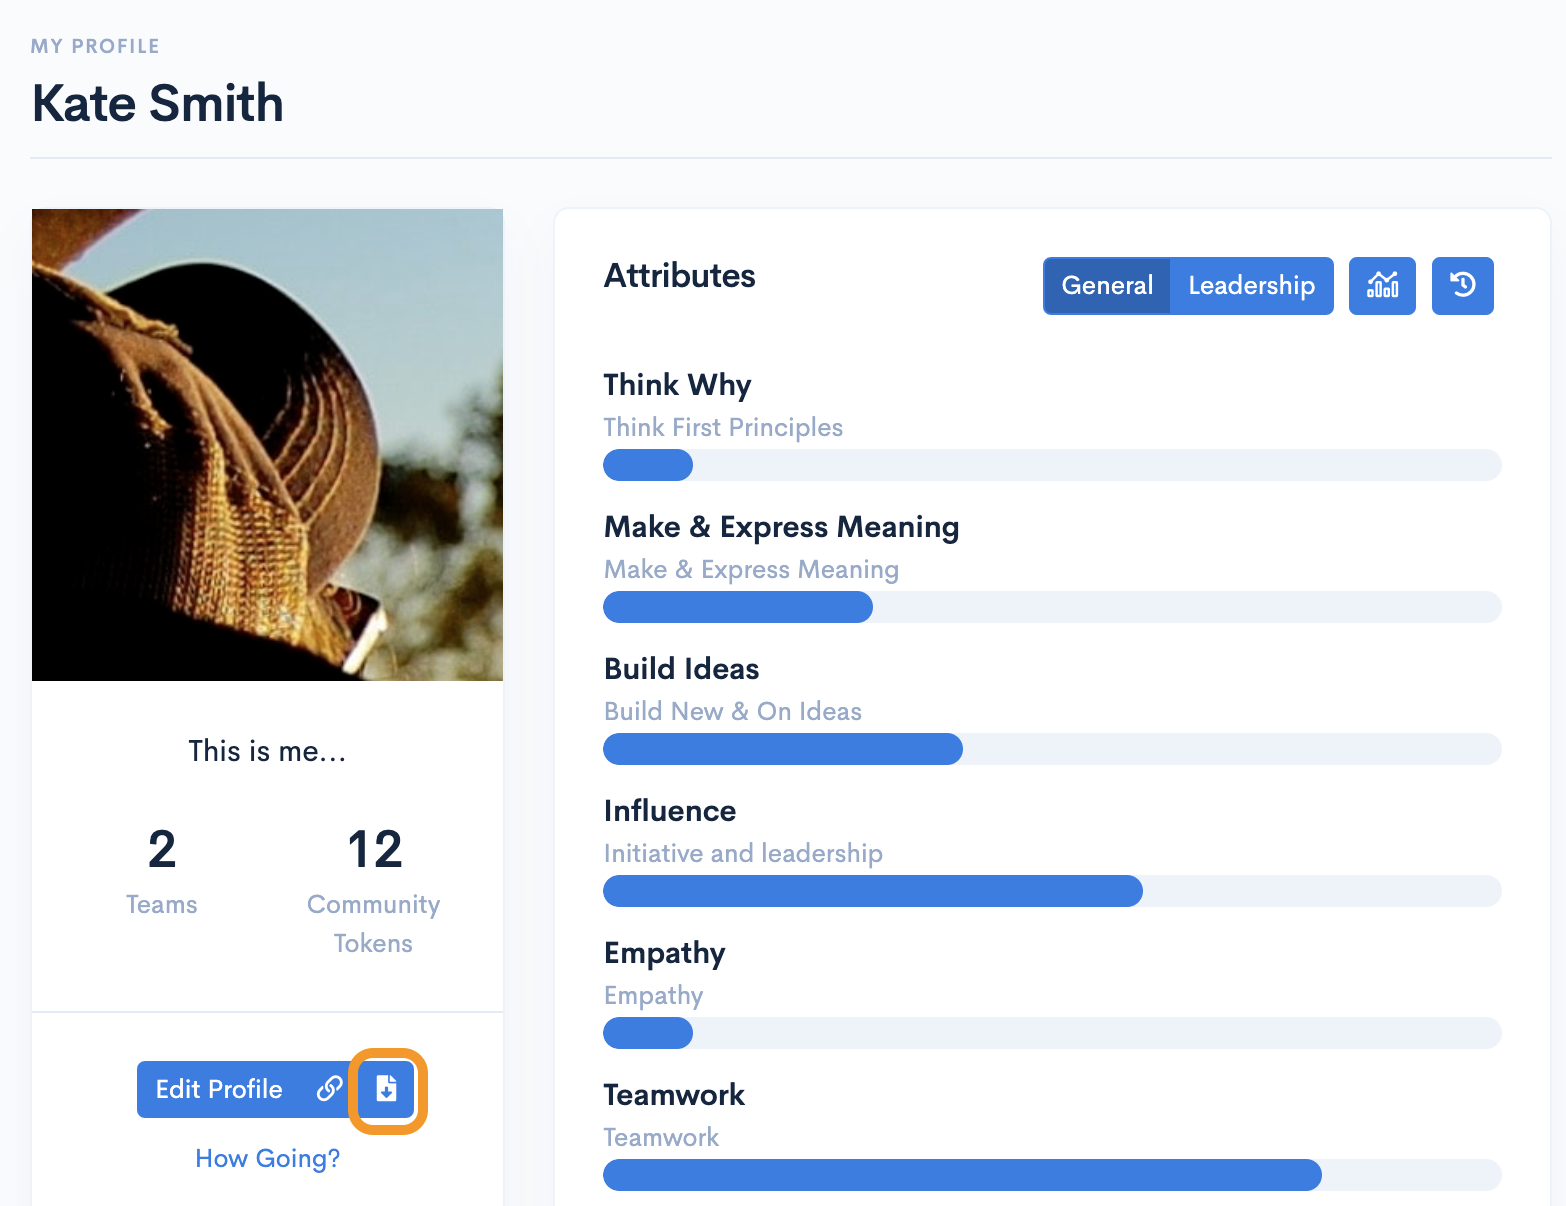Screen dimensions: 1566x1206
Task: Click the chart view icon button
Action: [1382, 286]
